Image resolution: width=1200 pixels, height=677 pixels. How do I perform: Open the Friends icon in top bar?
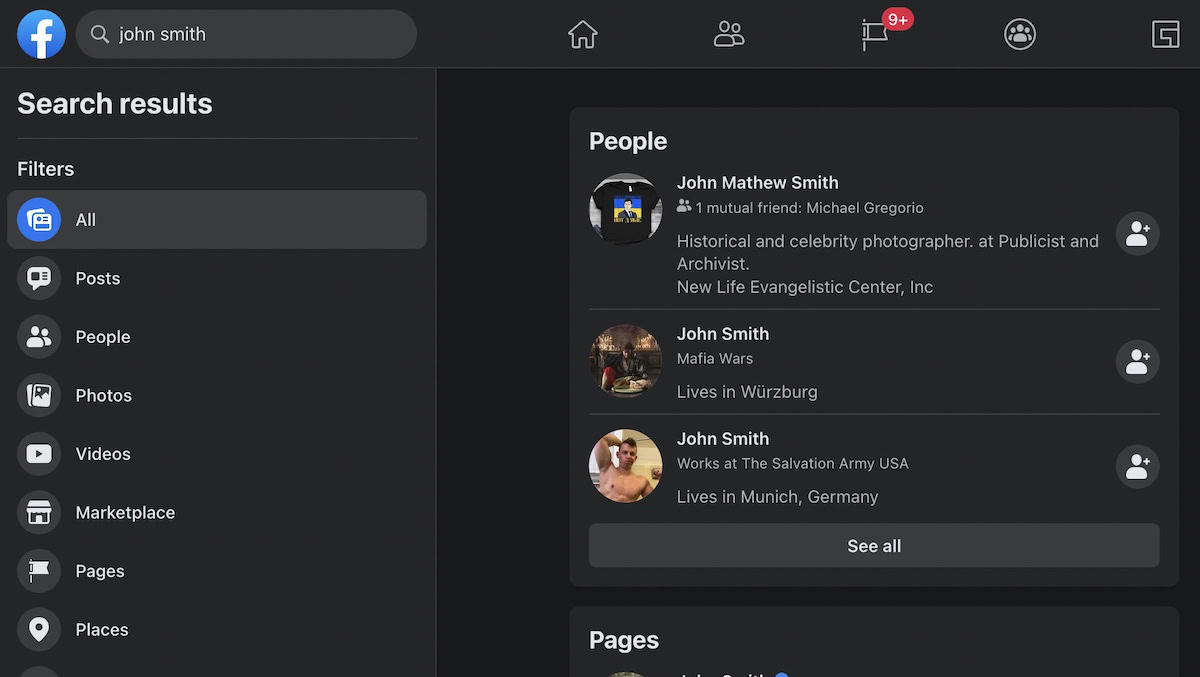pos(729,35)
